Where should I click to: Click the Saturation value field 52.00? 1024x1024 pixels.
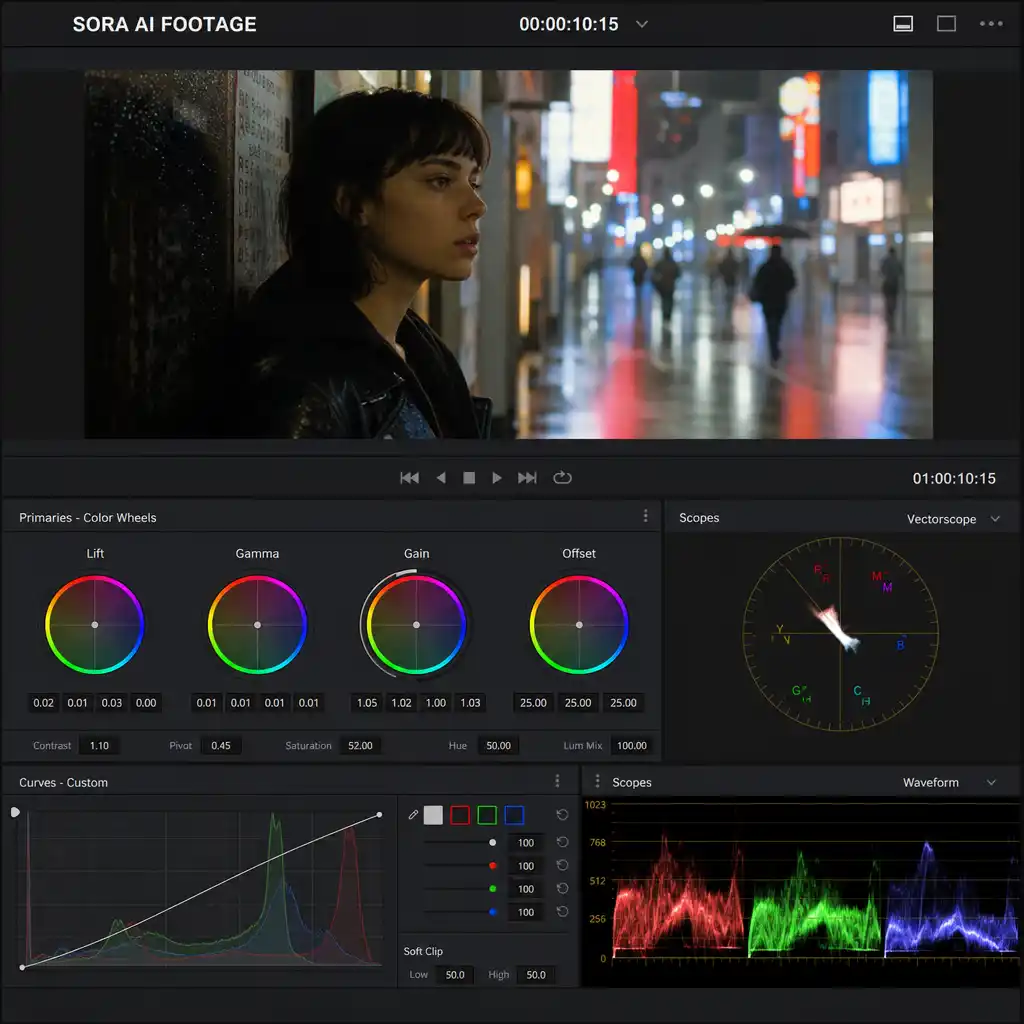click(x=360, y=745)
